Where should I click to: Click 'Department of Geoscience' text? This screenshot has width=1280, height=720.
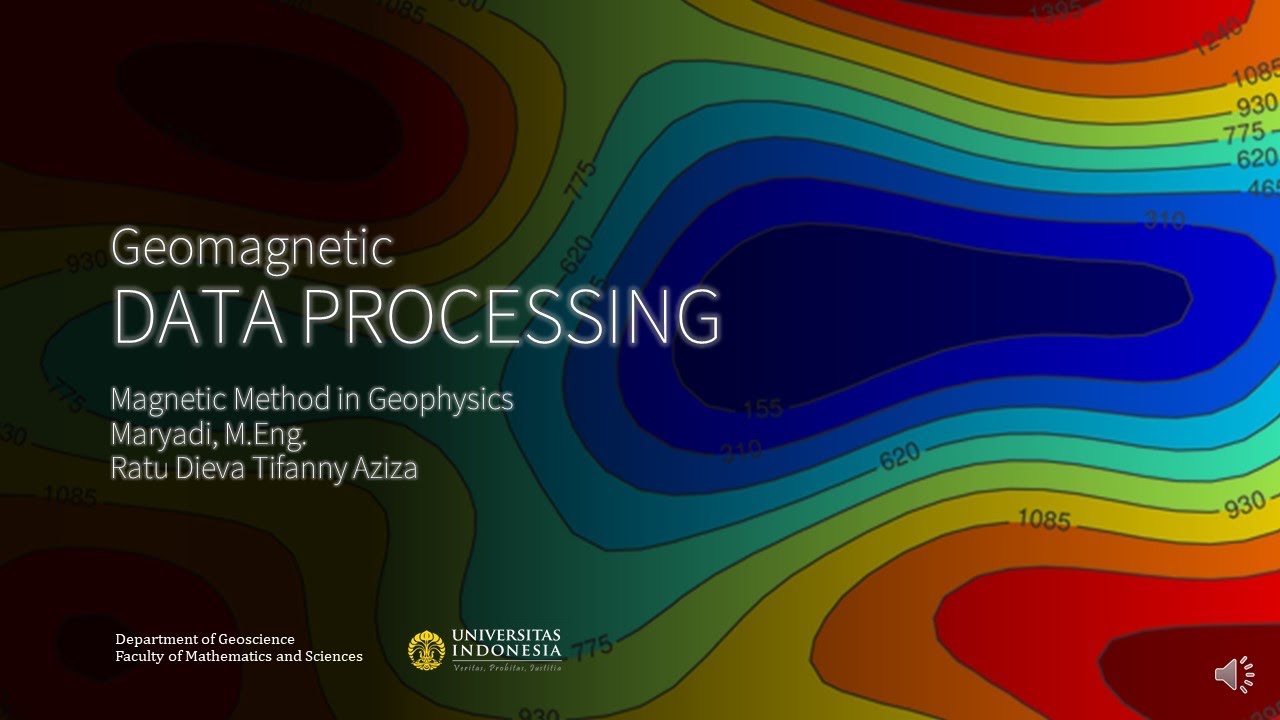pyautogui.click(x=205, y=639)
